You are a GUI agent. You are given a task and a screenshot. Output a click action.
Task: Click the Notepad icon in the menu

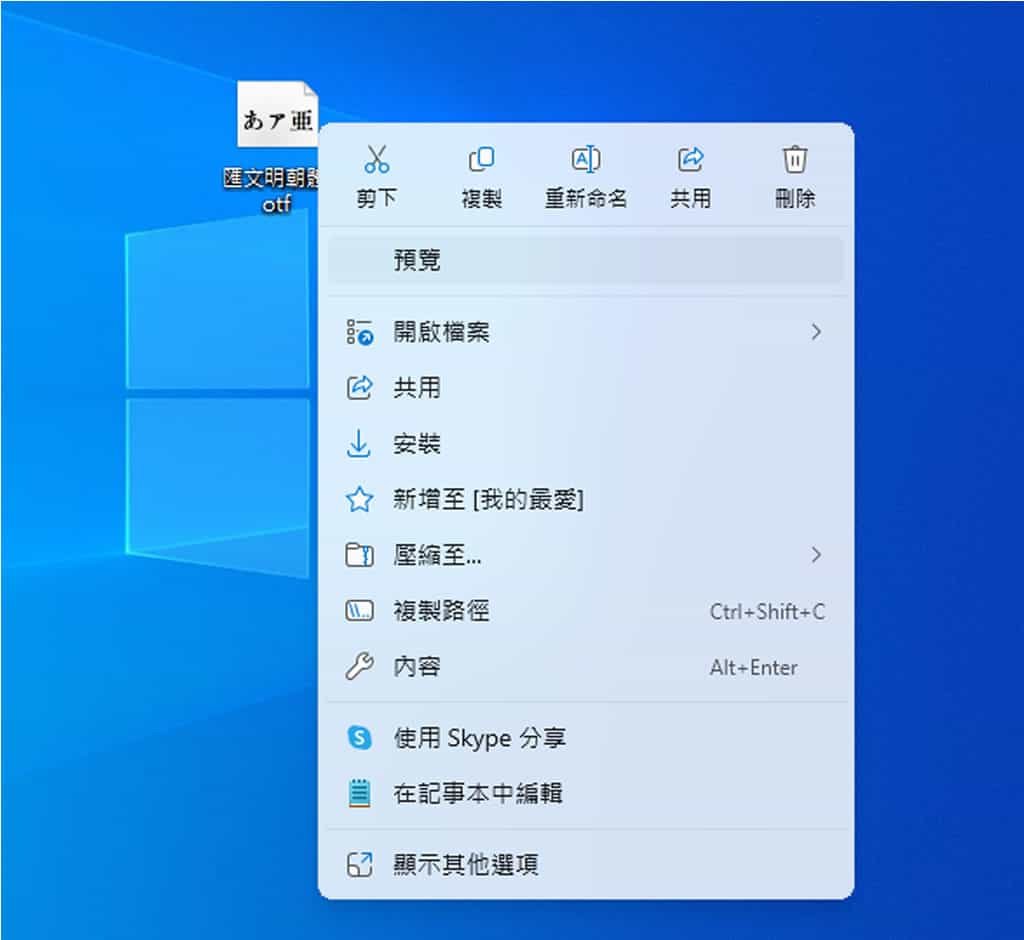(359, 793)
